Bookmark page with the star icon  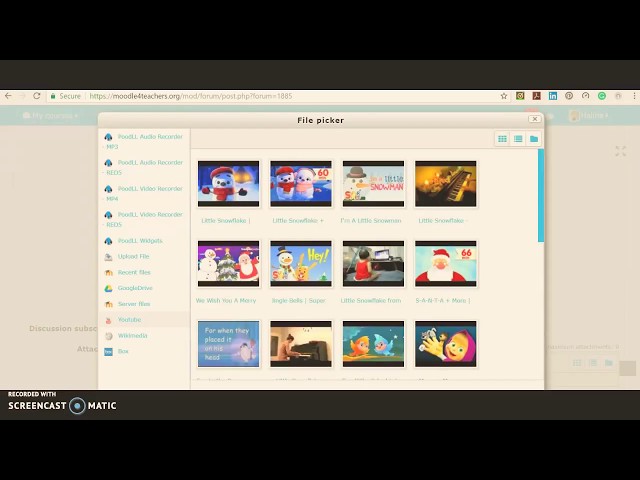point(504,96)
